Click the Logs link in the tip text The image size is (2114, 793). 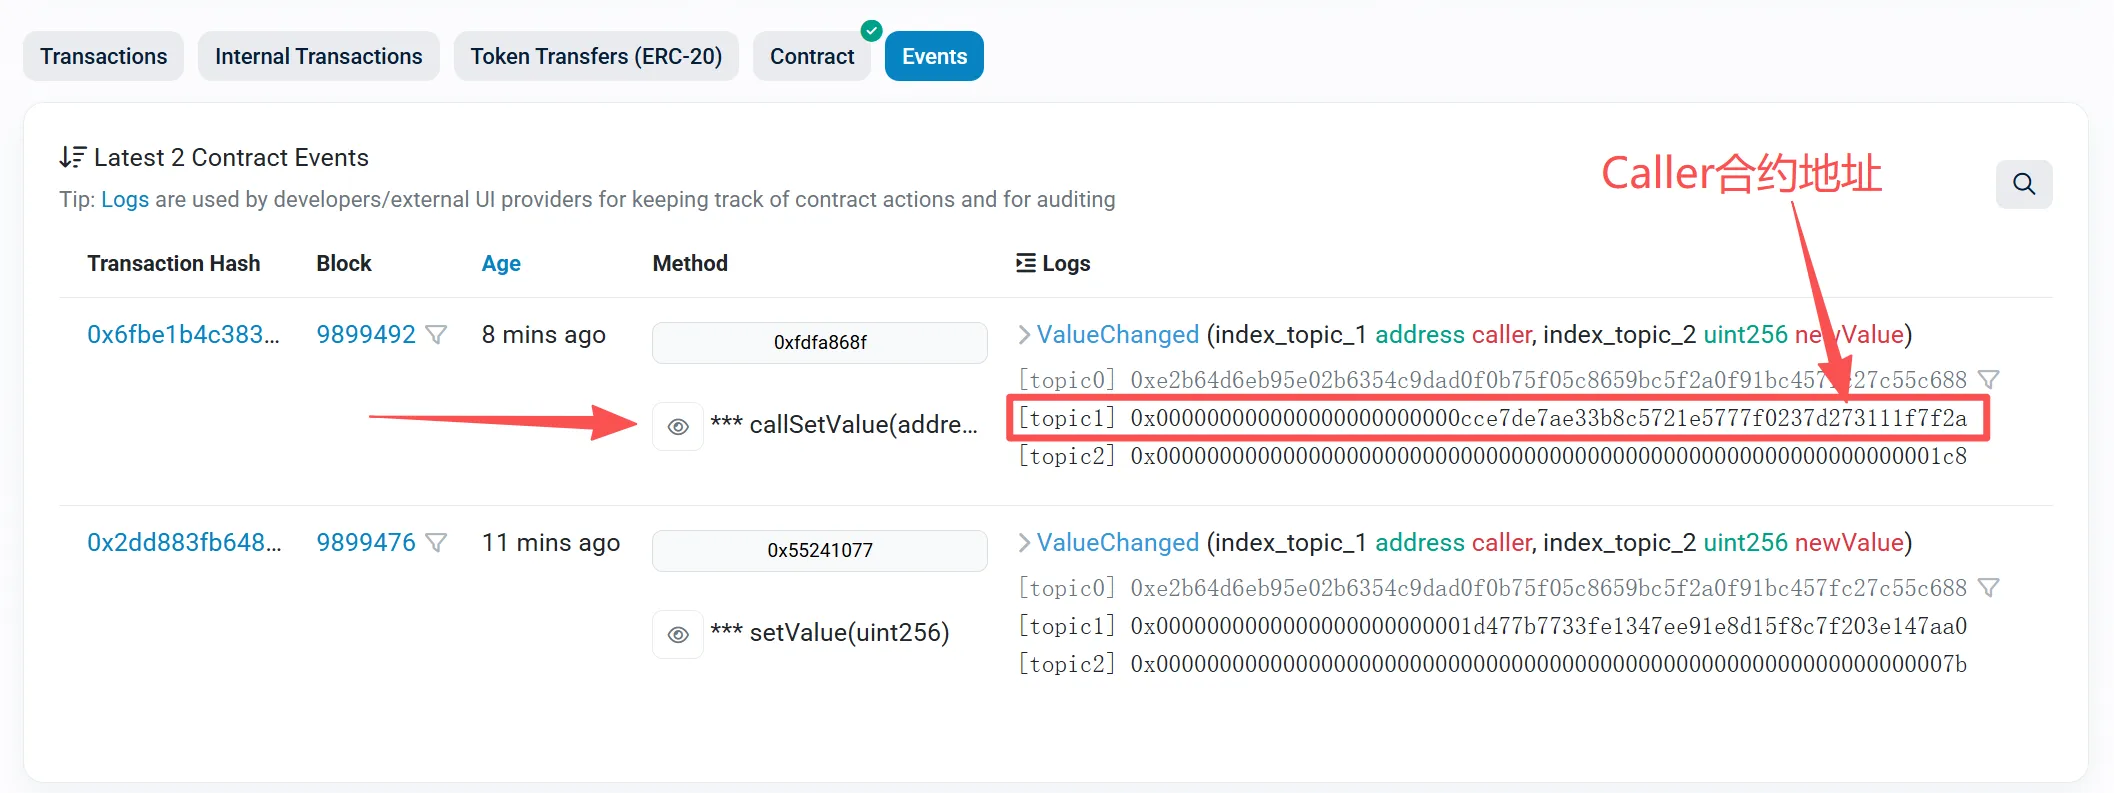point(125,199)
